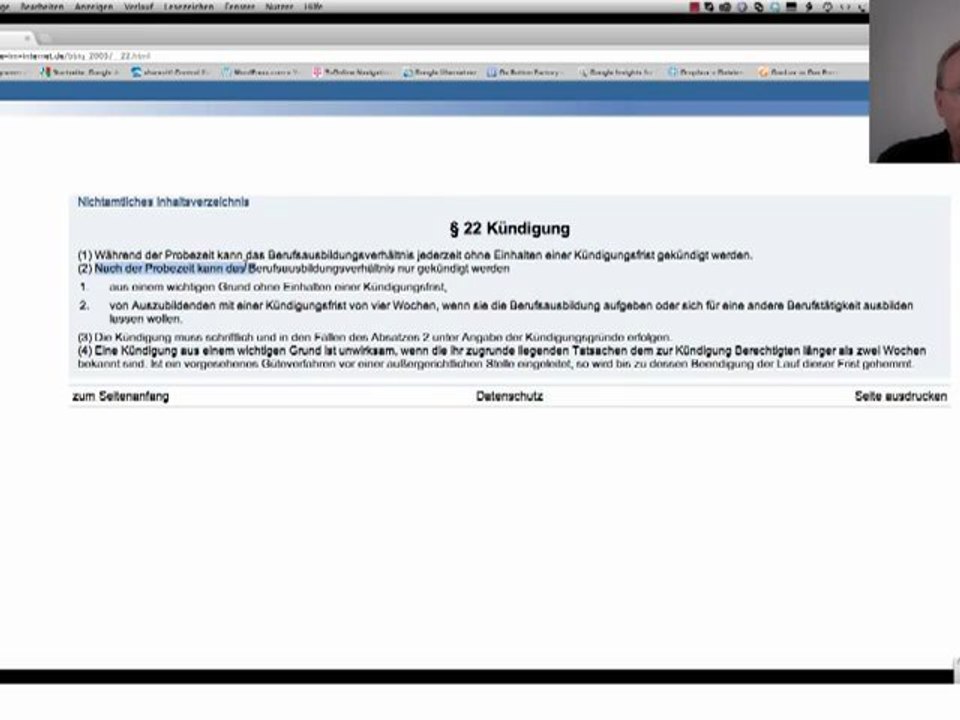Click paragraph (4) 'Eine Kündigung aus einem wichtigen Grund'

(x=501, y=357)
